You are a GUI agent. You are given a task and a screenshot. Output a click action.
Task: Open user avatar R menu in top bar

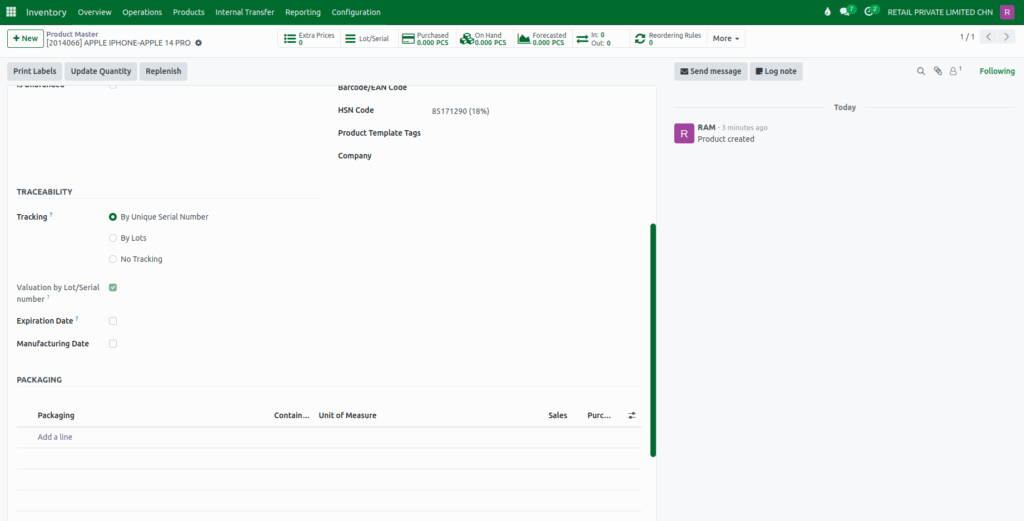(1007, 12)
